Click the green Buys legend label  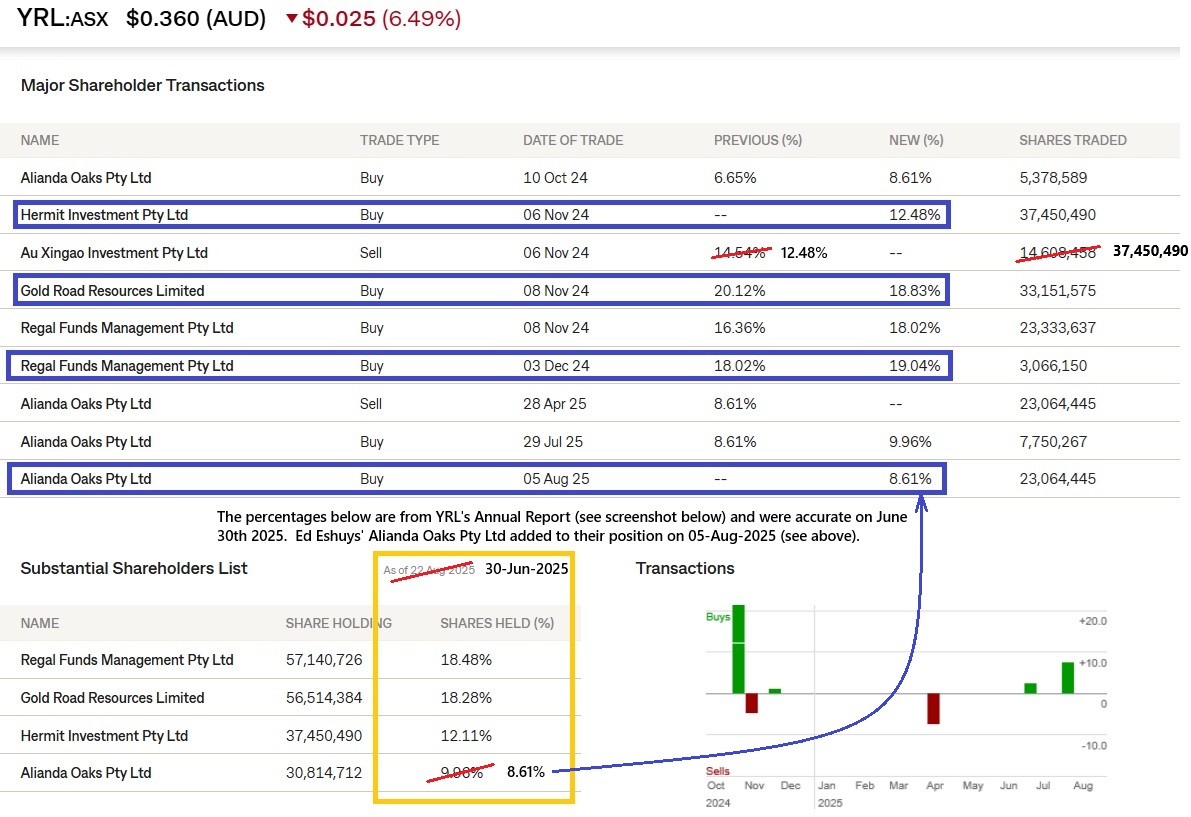[x=718, y=617]
